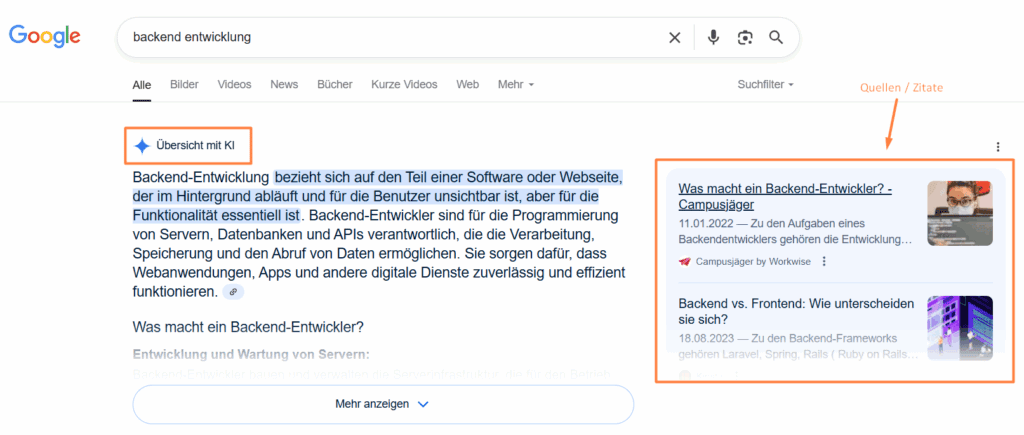Image resolution: width=1024 pixels, height=435 pixels.
Task: Open Google Lens image search icon
Action: tap(744, 38)
